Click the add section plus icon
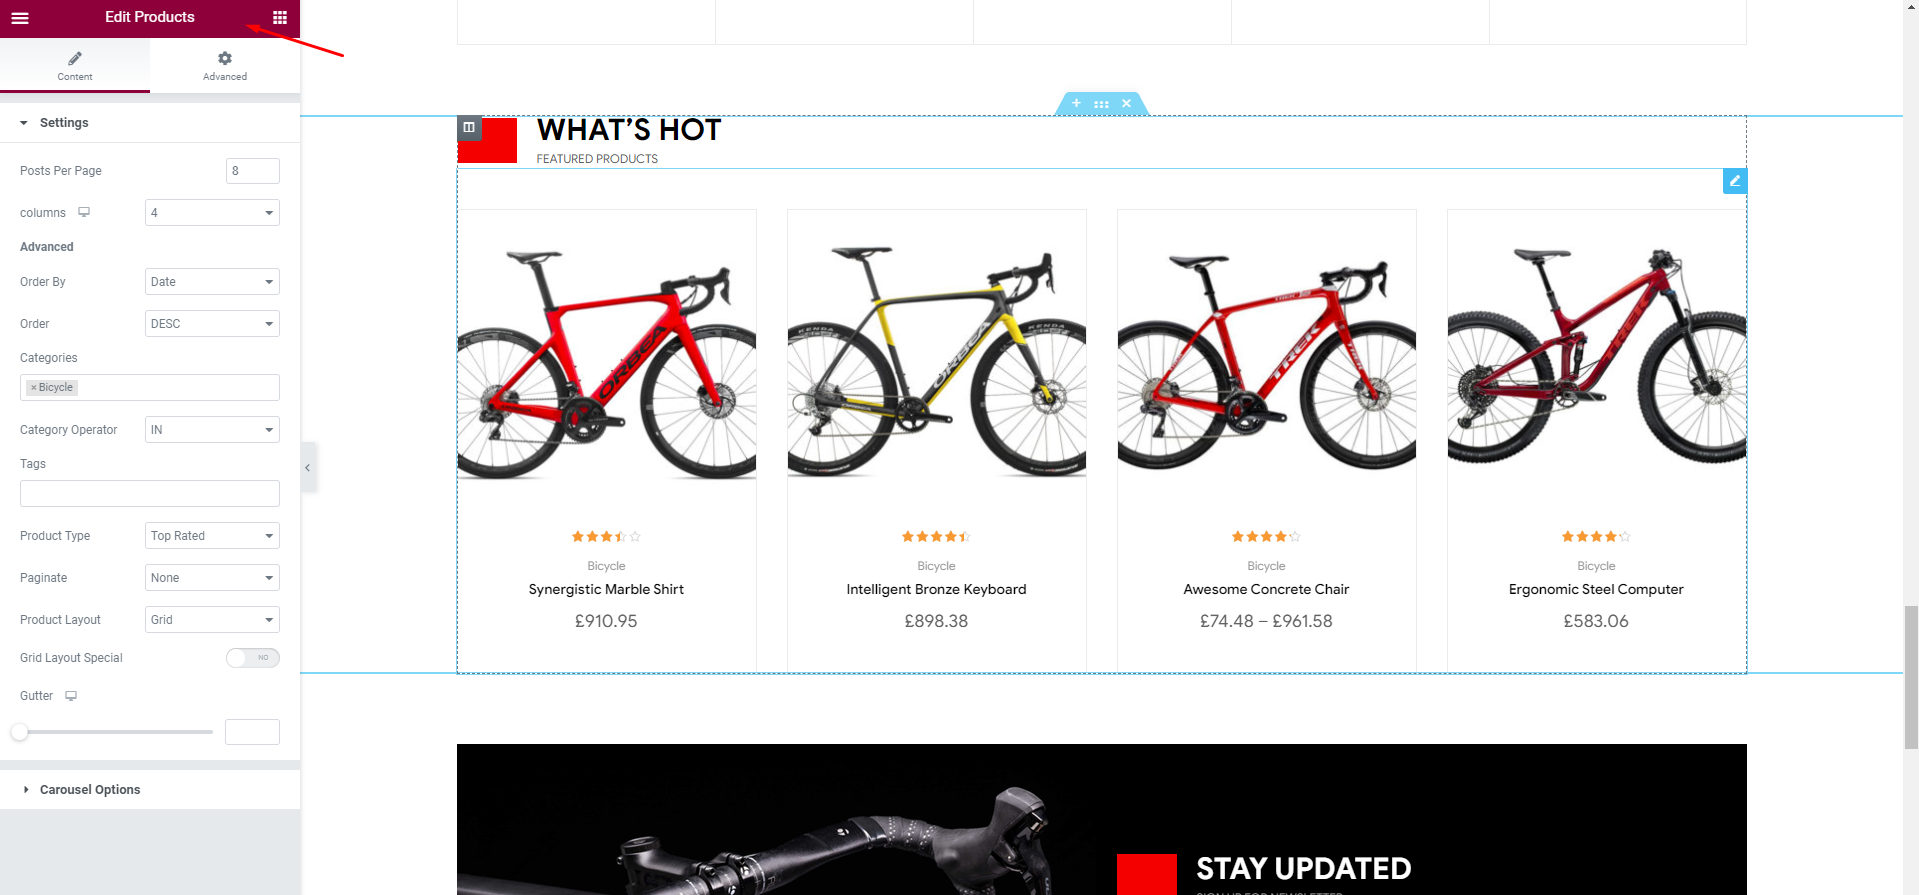Image resolution: width=1919 pixels, height=895 pixels. [1076, 103]
